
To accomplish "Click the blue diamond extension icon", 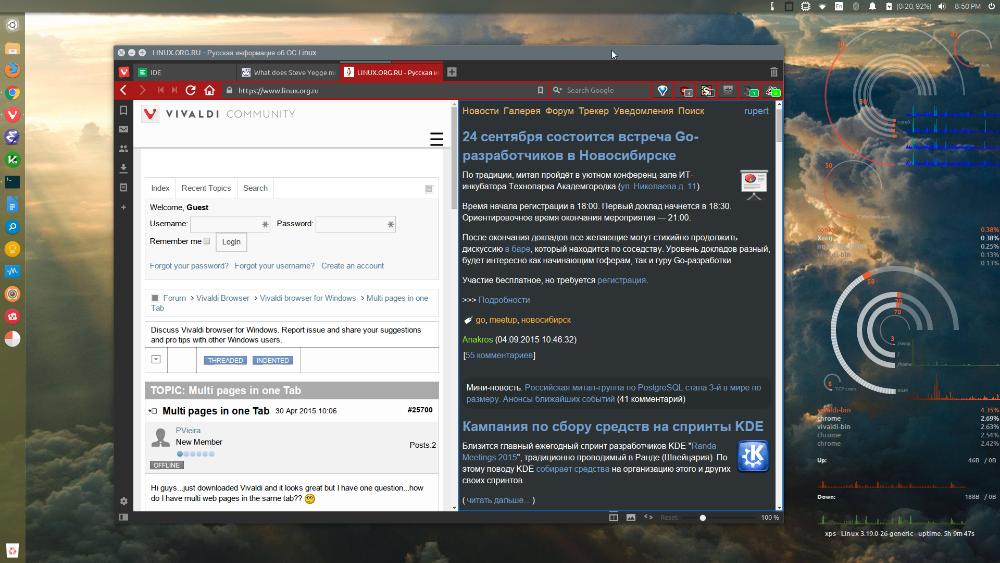I will point(663,91).
